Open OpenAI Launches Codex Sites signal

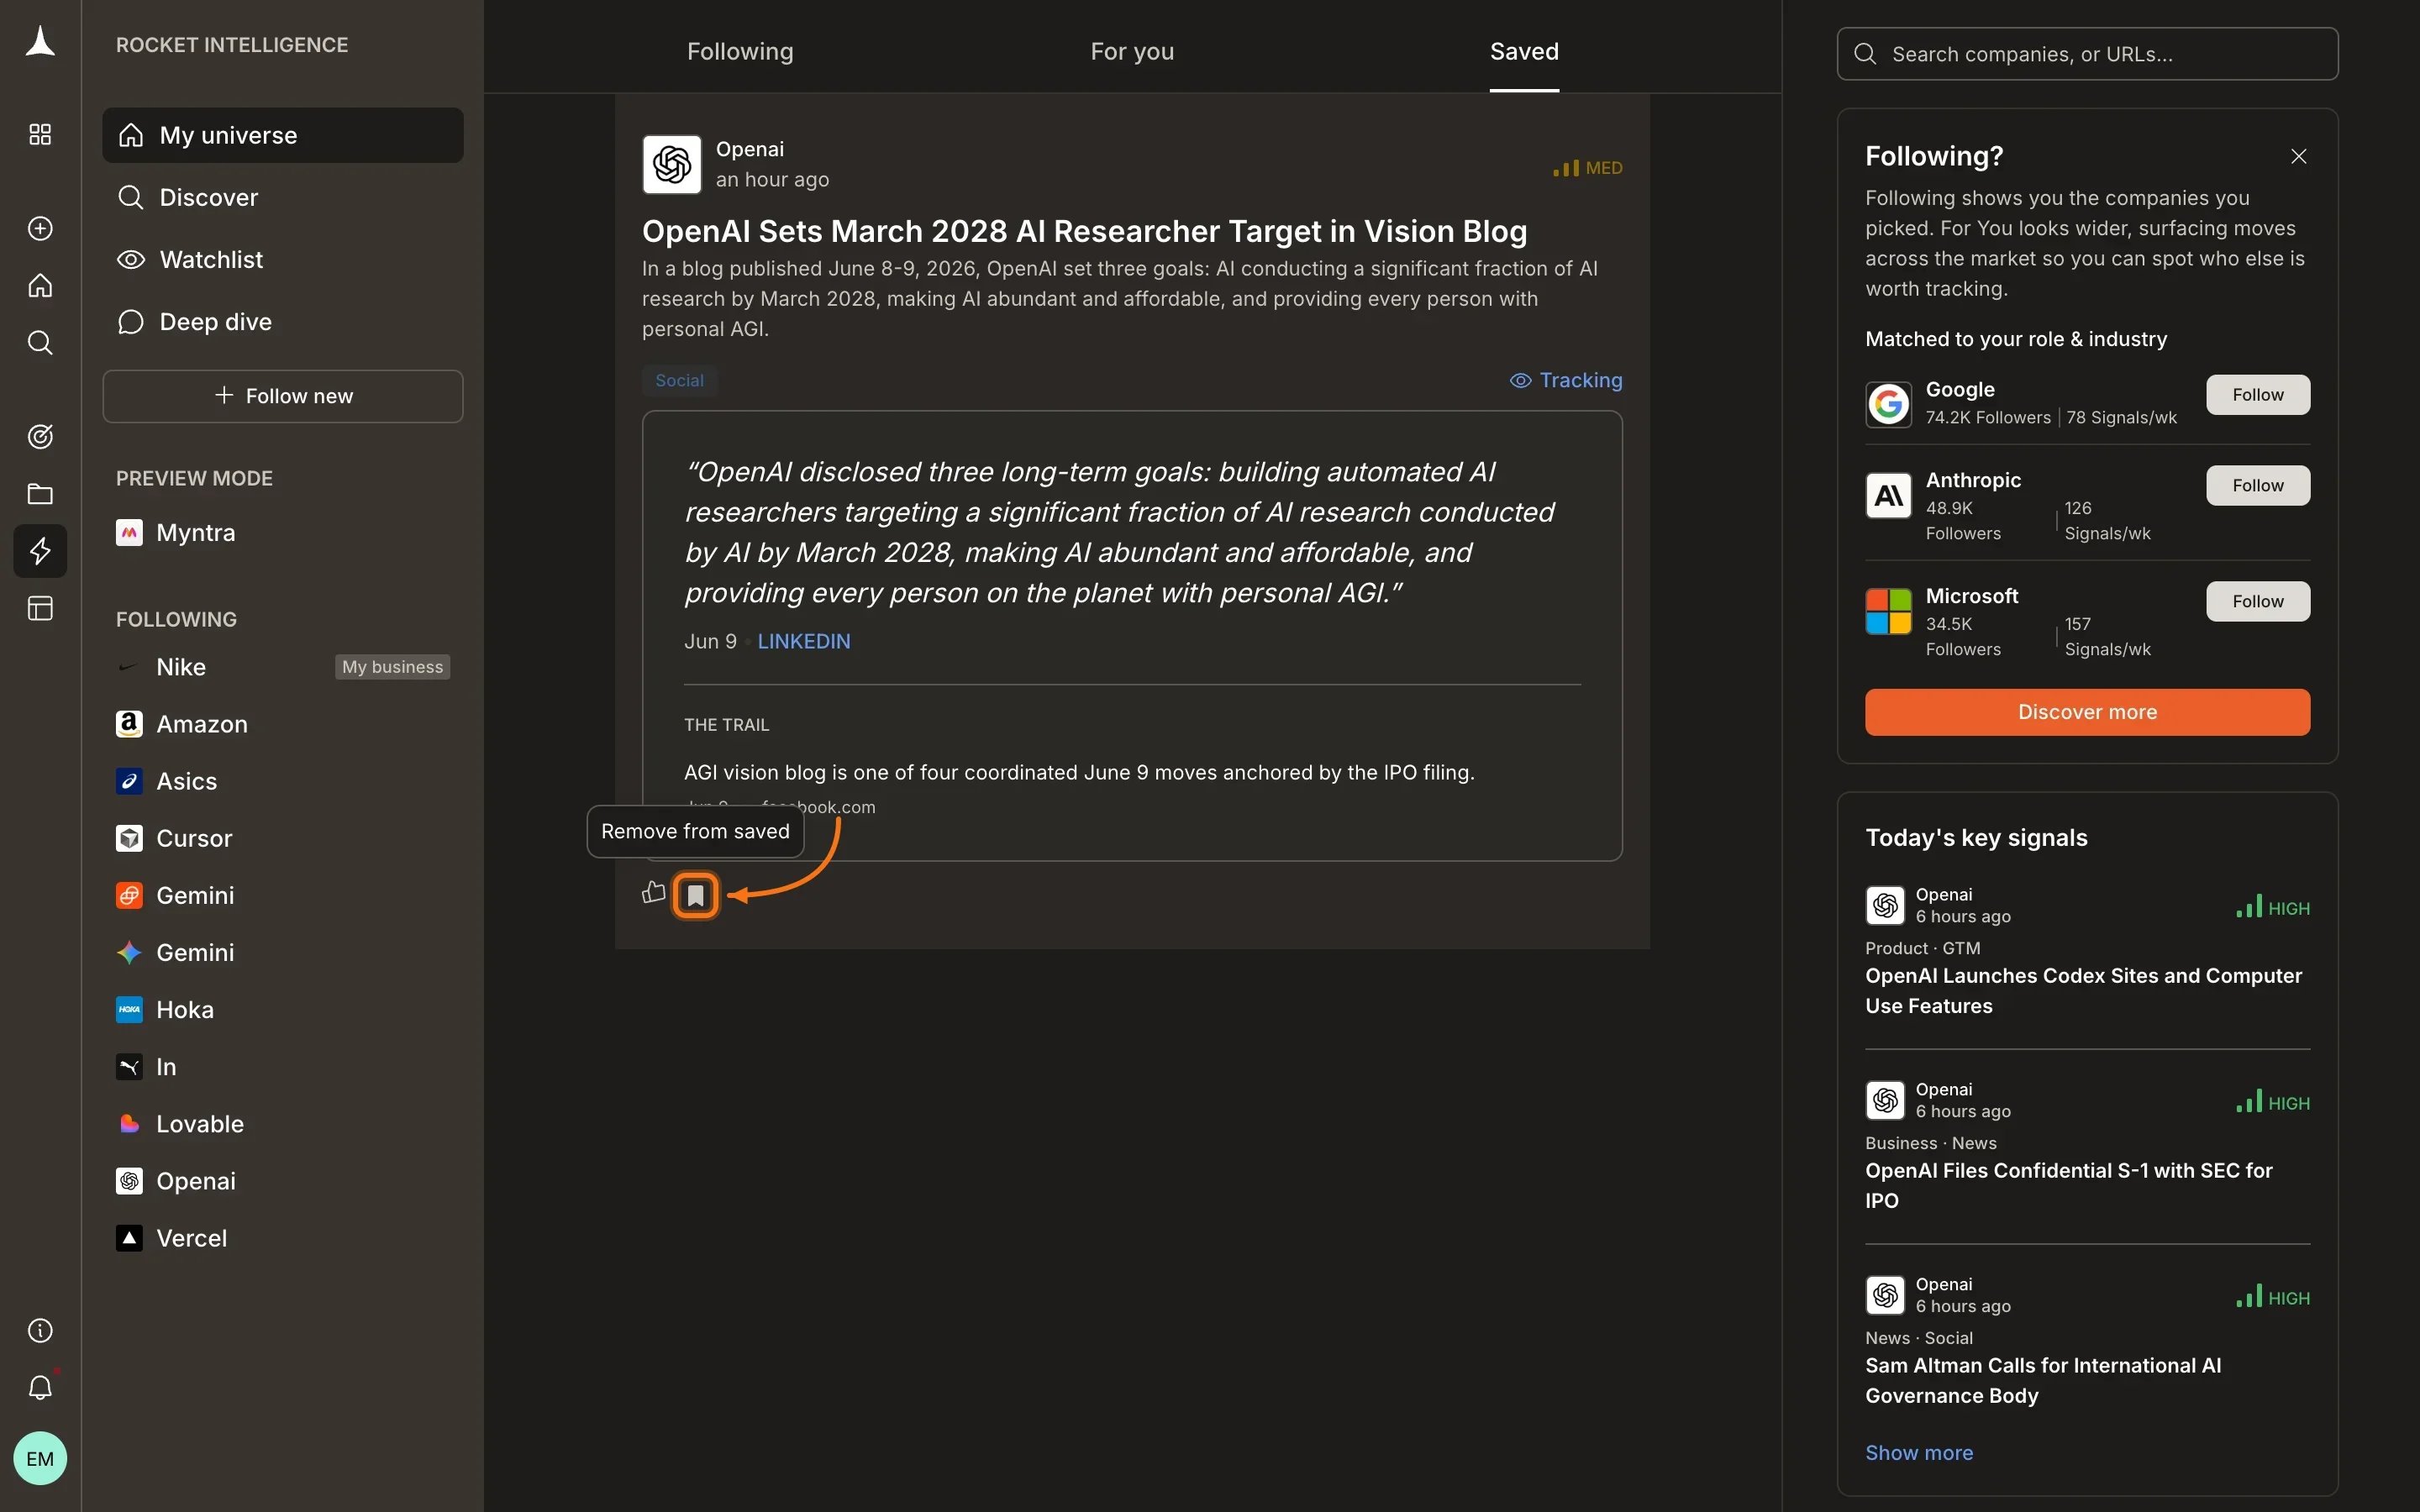click(x=2084, y=990)
